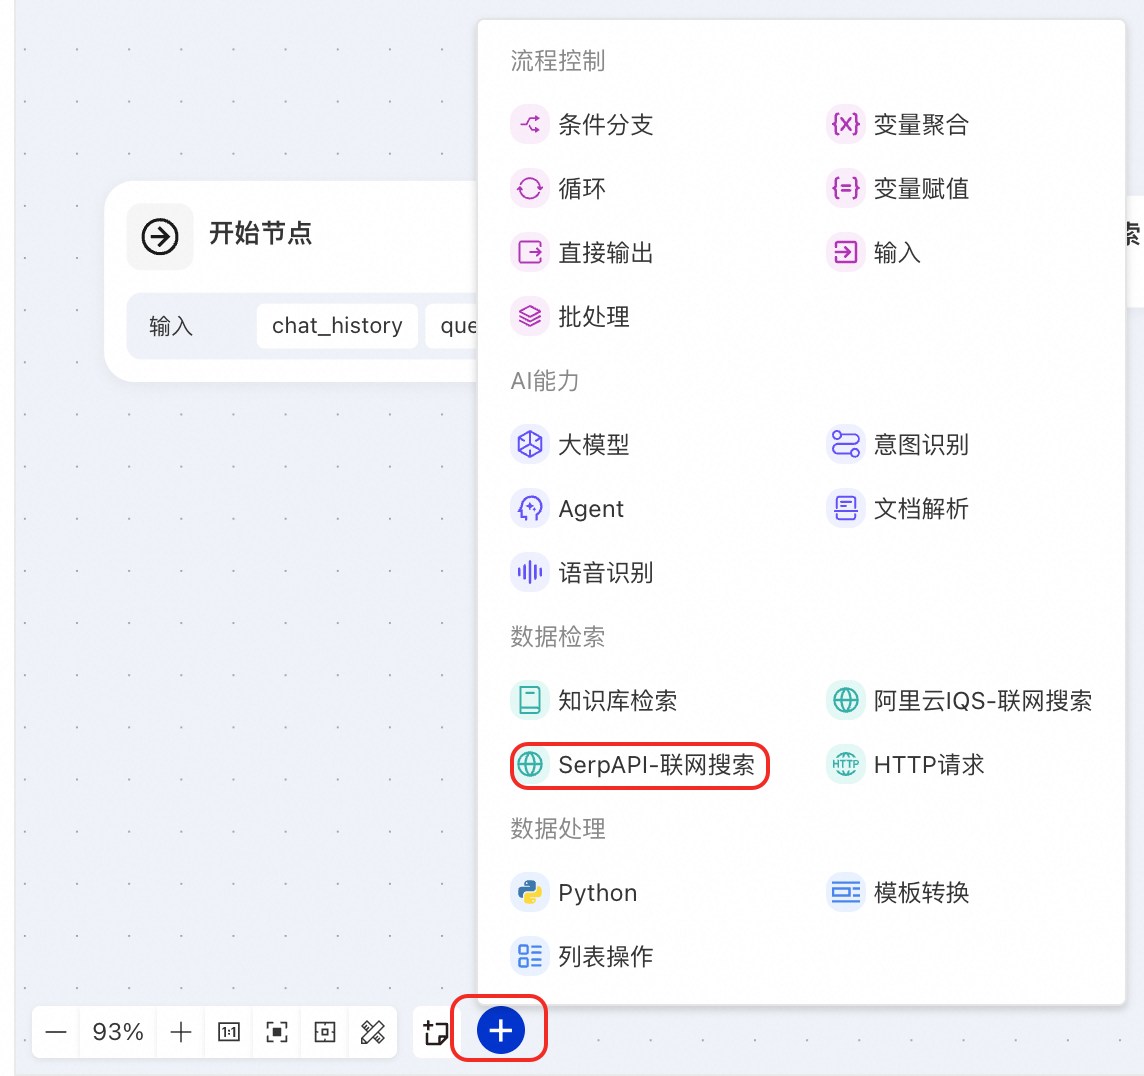This screenshot has height=1076, width=1144.
Task: Click the 数据检索 section heading
Action: (557, 637)
